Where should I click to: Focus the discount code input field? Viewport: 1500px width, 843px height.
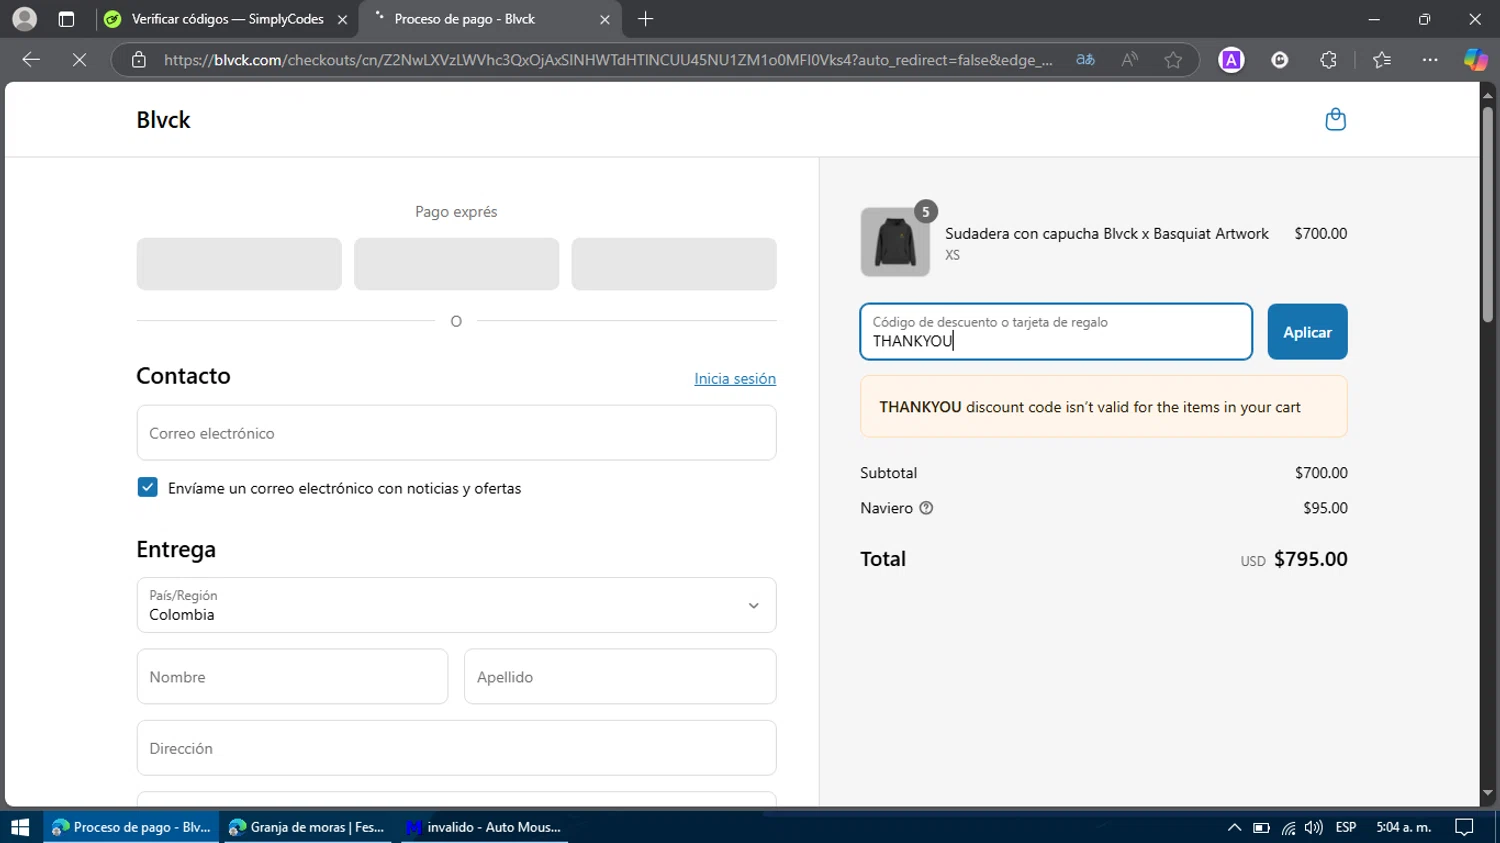1056,332
